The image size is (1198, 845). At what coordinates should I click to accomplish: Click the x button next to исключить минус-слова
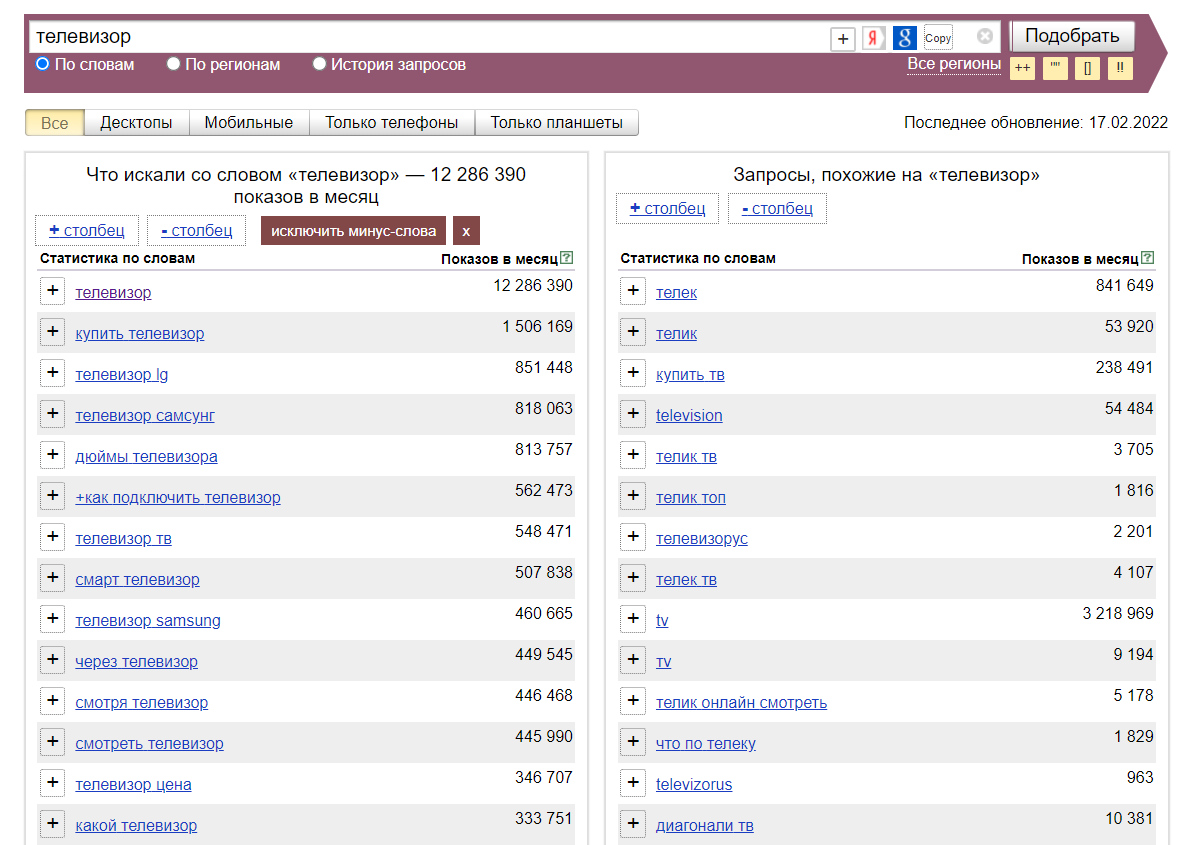tap(466, 231)
